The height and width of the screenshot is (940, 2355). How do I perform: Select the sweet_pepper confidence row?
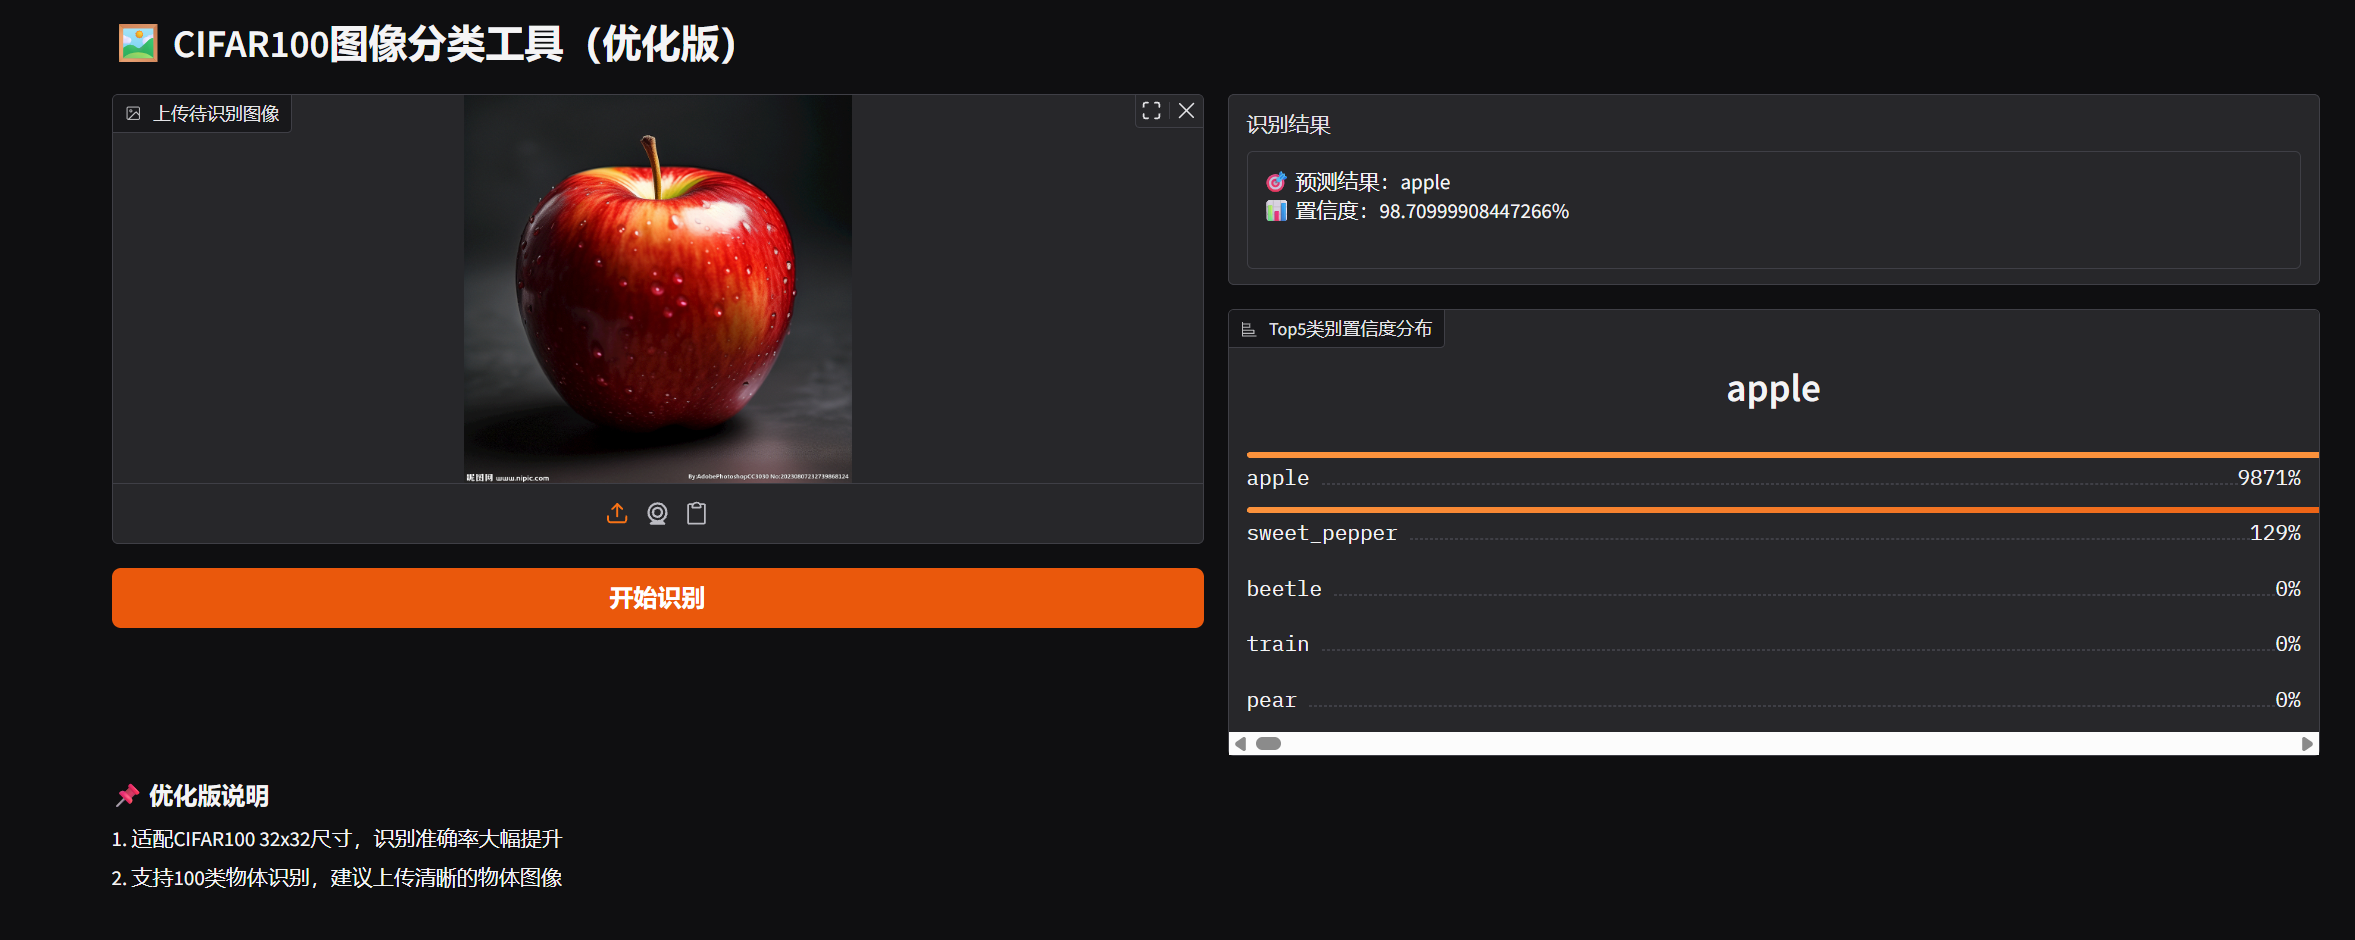[1773, 533]
